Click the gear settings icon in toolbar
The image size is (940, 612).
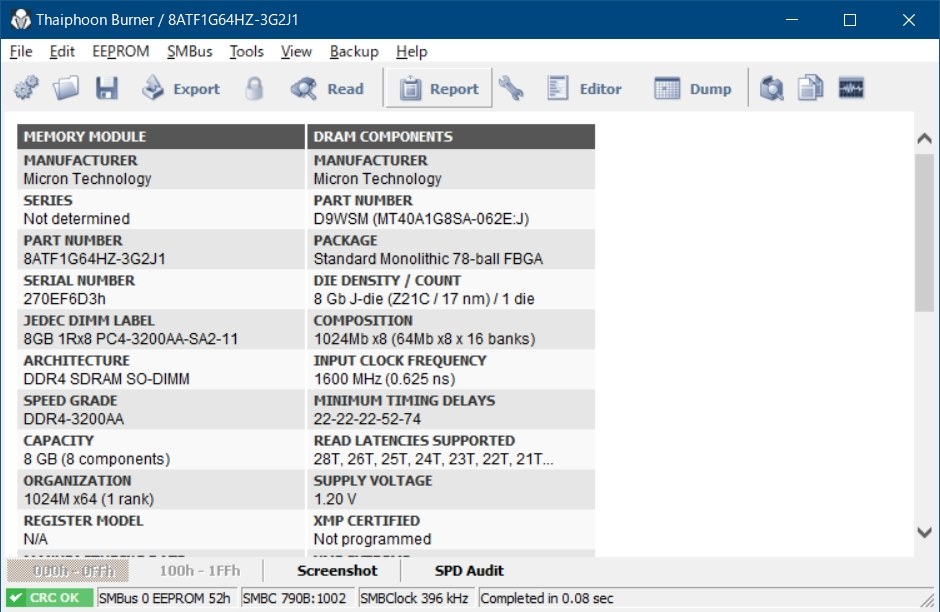tap(26, 88)
